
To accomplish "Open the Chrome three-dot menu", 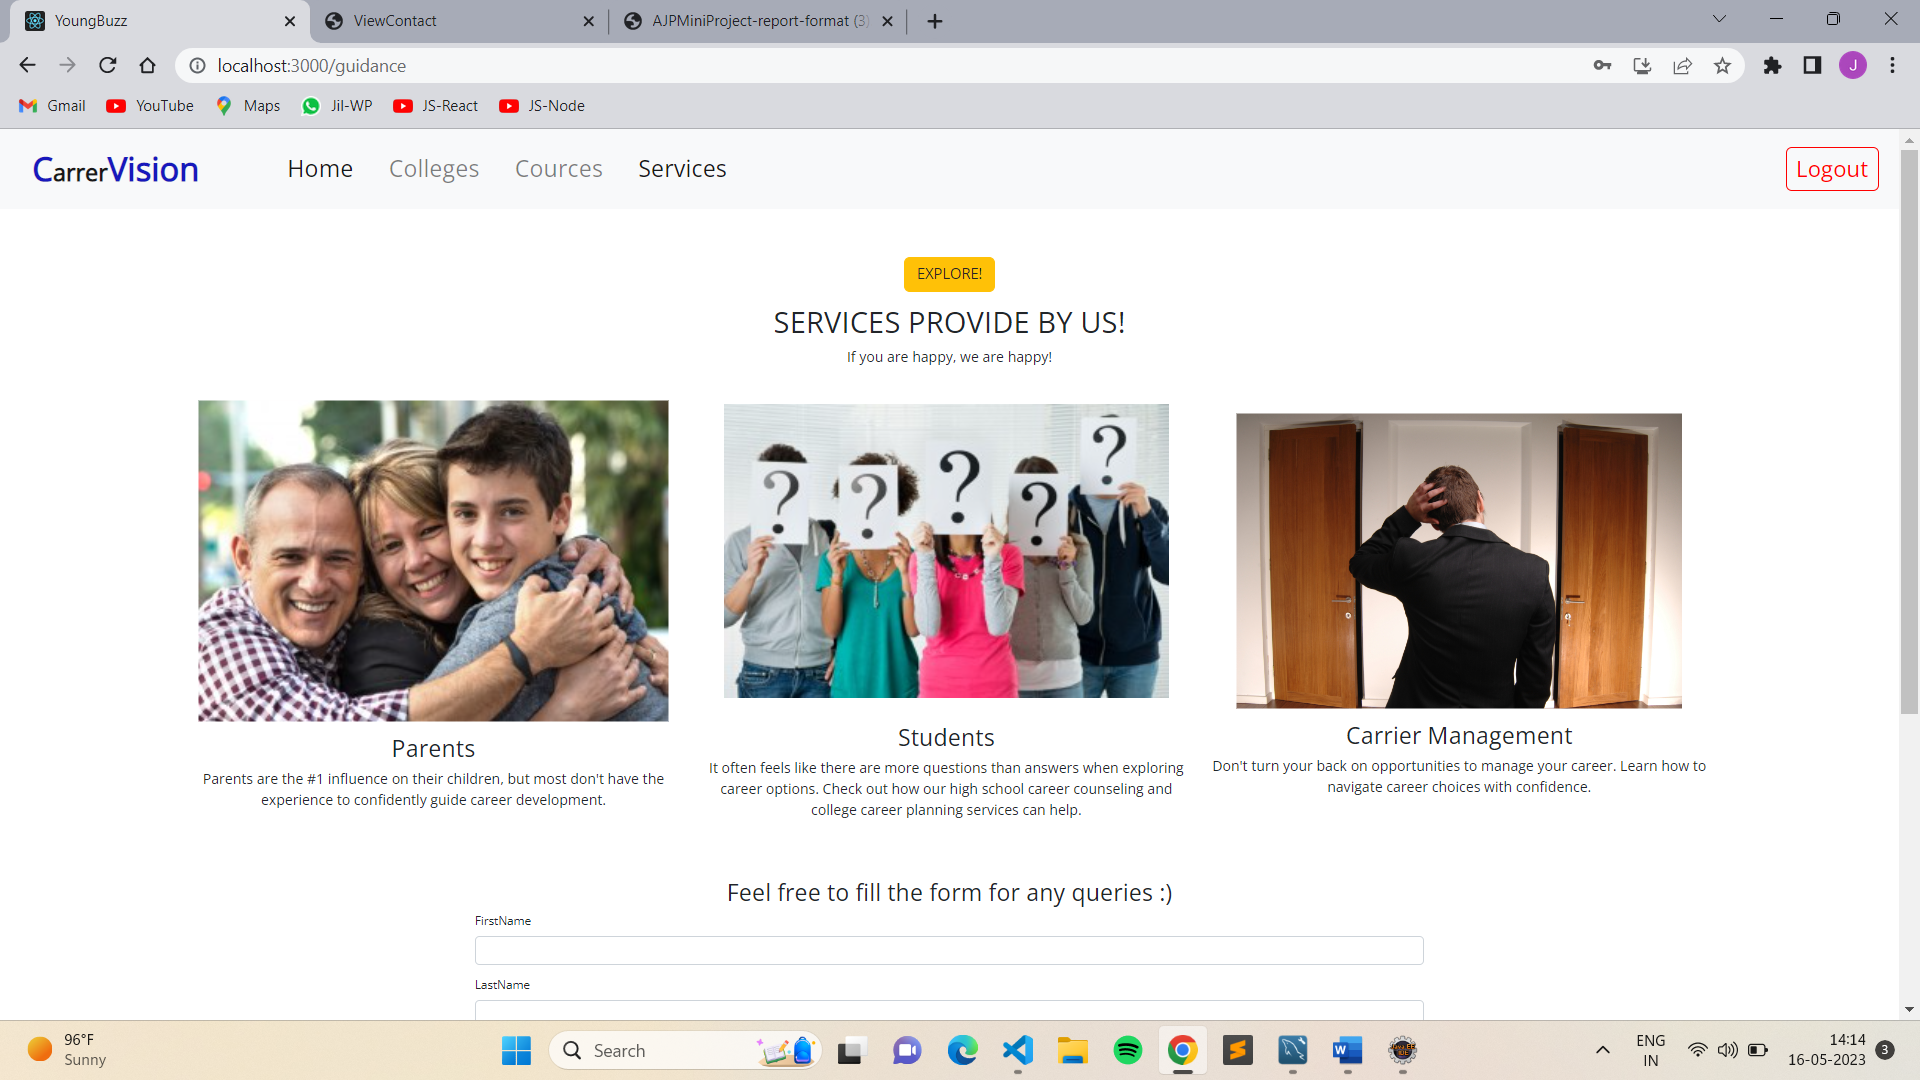I will point(1892,66).
